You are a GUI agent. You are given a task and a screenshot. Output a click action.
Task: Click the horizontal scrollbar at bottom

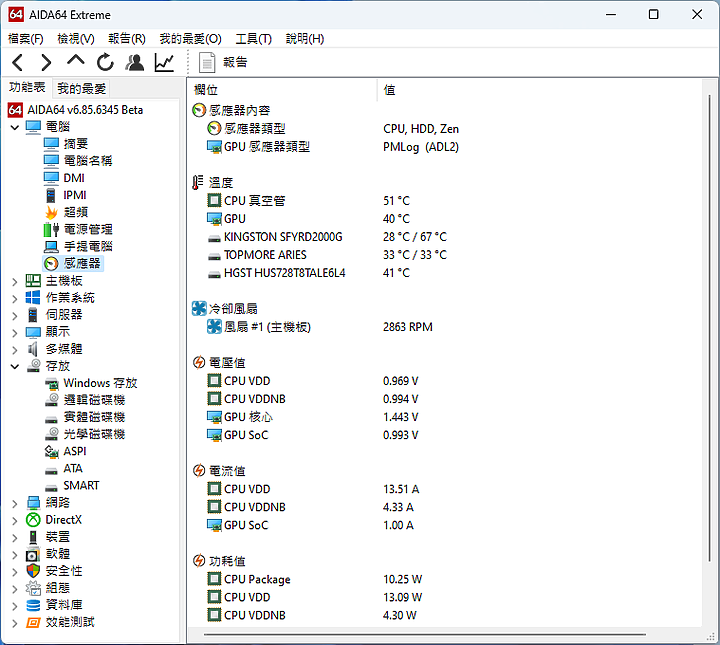coord(425,635)
